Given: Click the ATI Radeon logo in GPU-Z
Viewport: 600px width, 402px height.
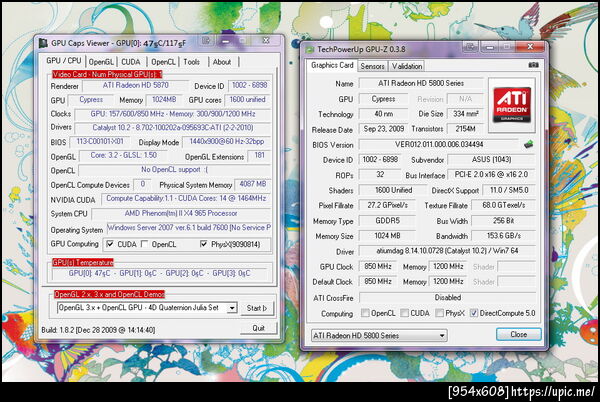Looking at the screenshot, I should [512, 105].
